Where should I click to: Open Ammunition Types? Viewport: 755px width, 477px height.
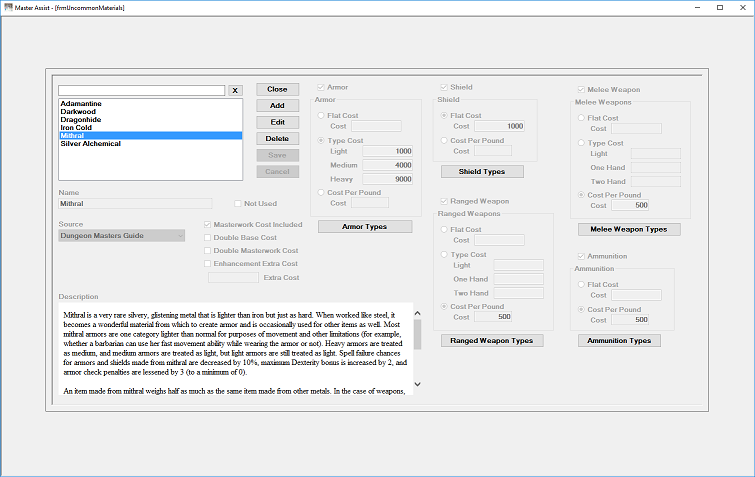(x=619, y=340)
